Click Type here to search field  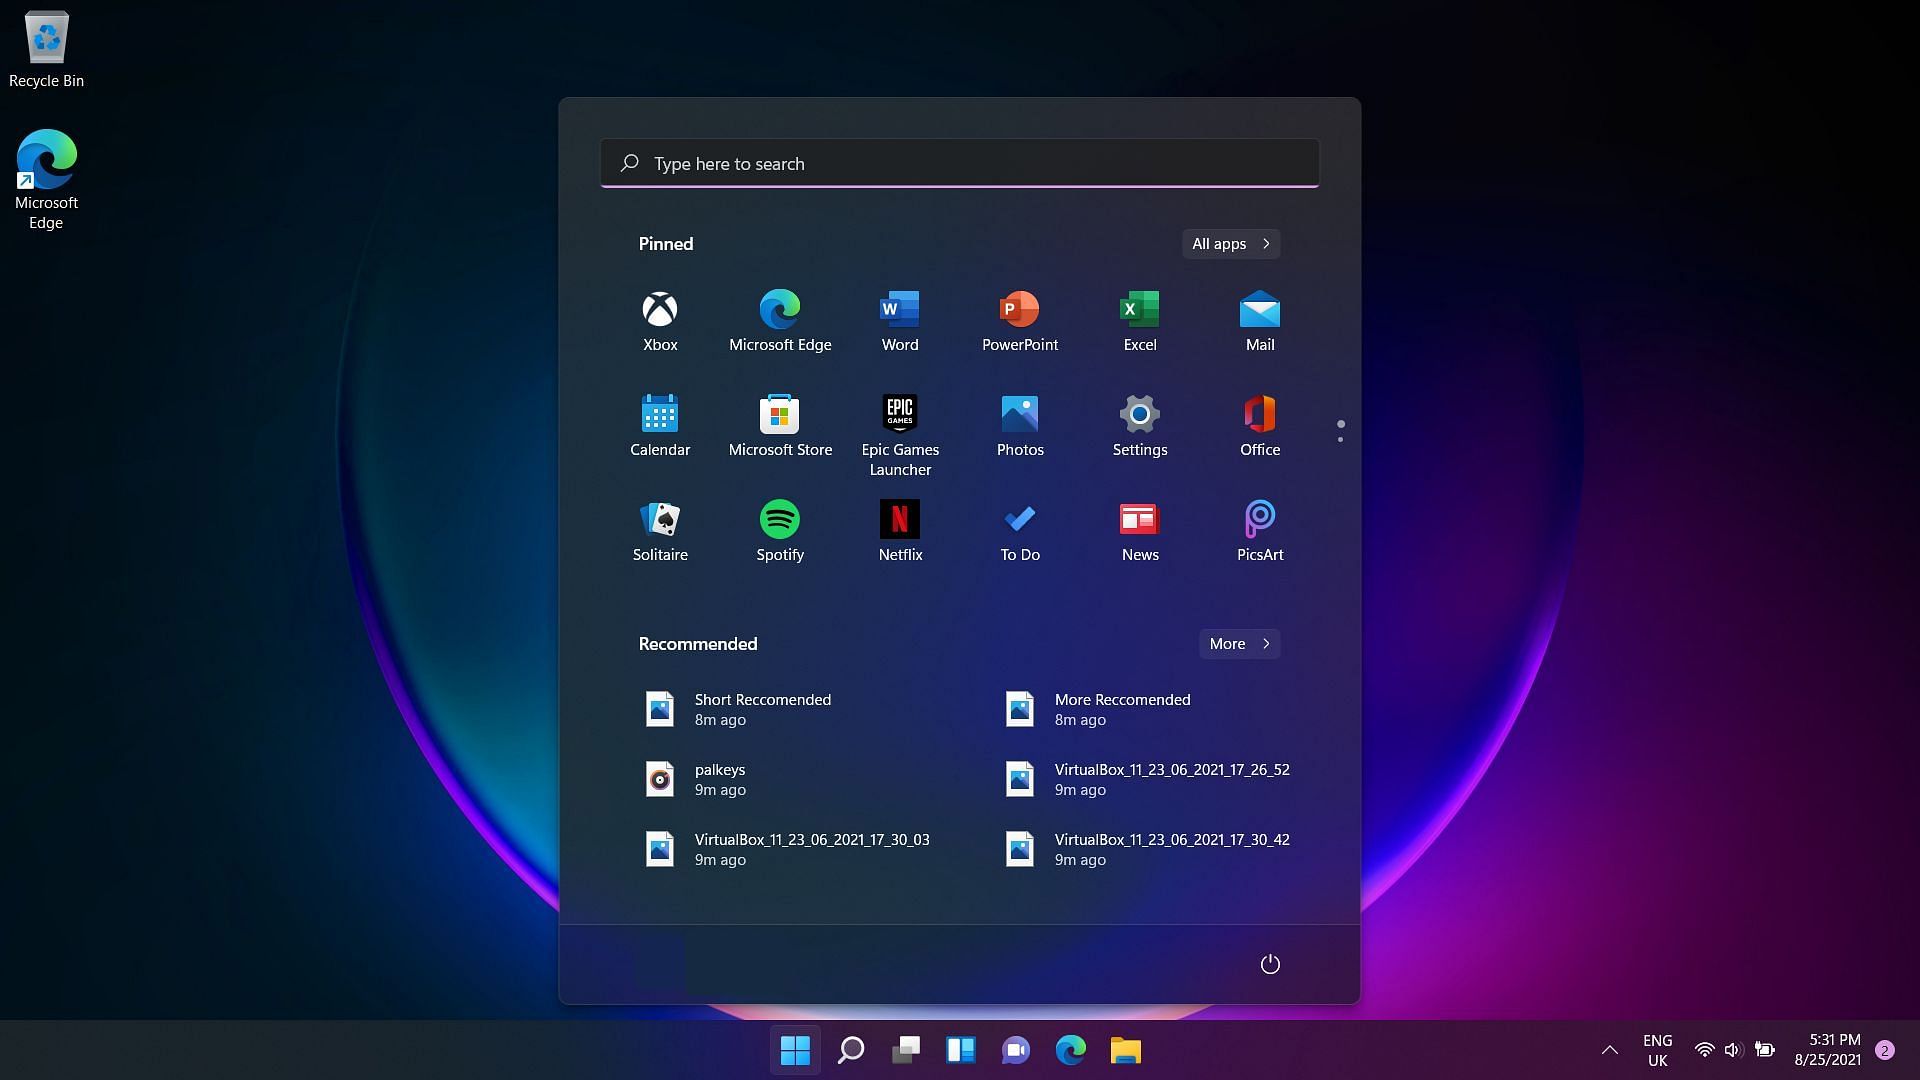[x=959, y=162]
